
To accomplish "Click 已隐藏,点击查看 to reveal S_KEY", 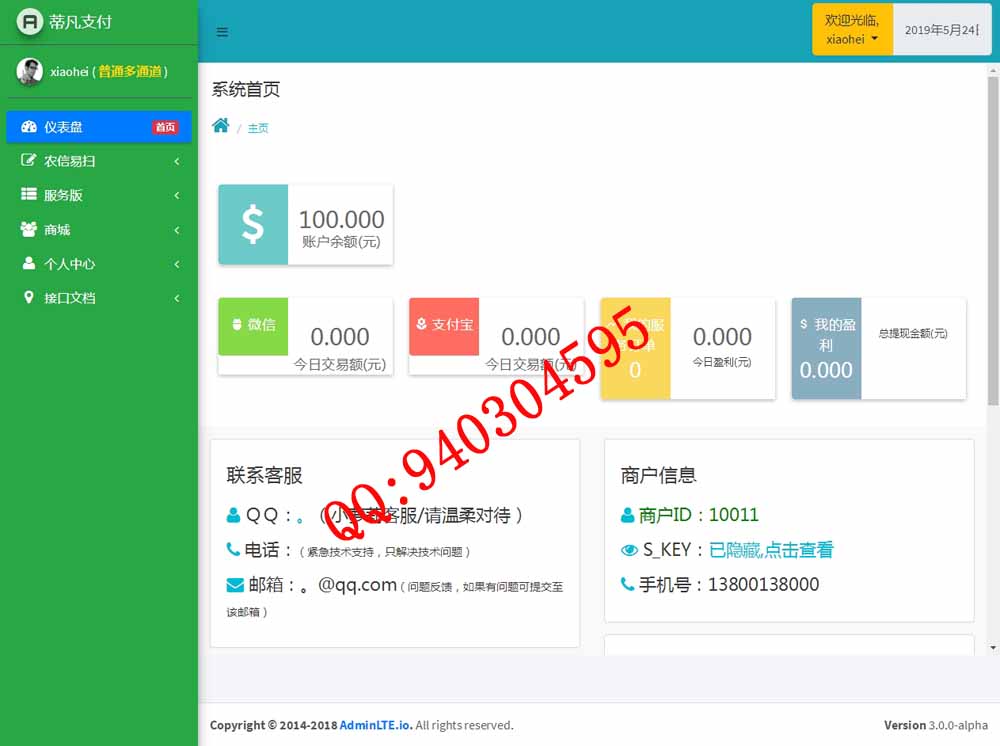I will [x=770, y=550].
